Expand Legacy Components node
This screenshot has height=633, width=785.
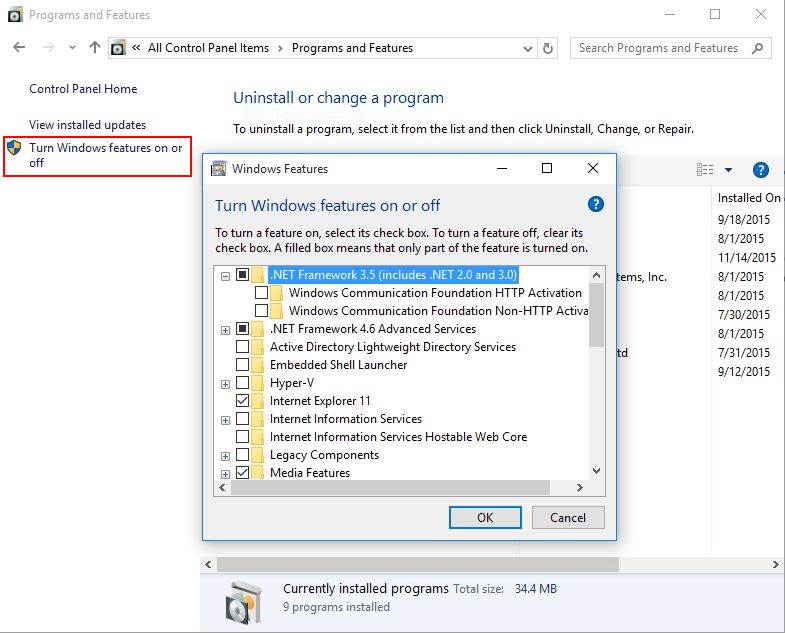[x=225, y=456]
